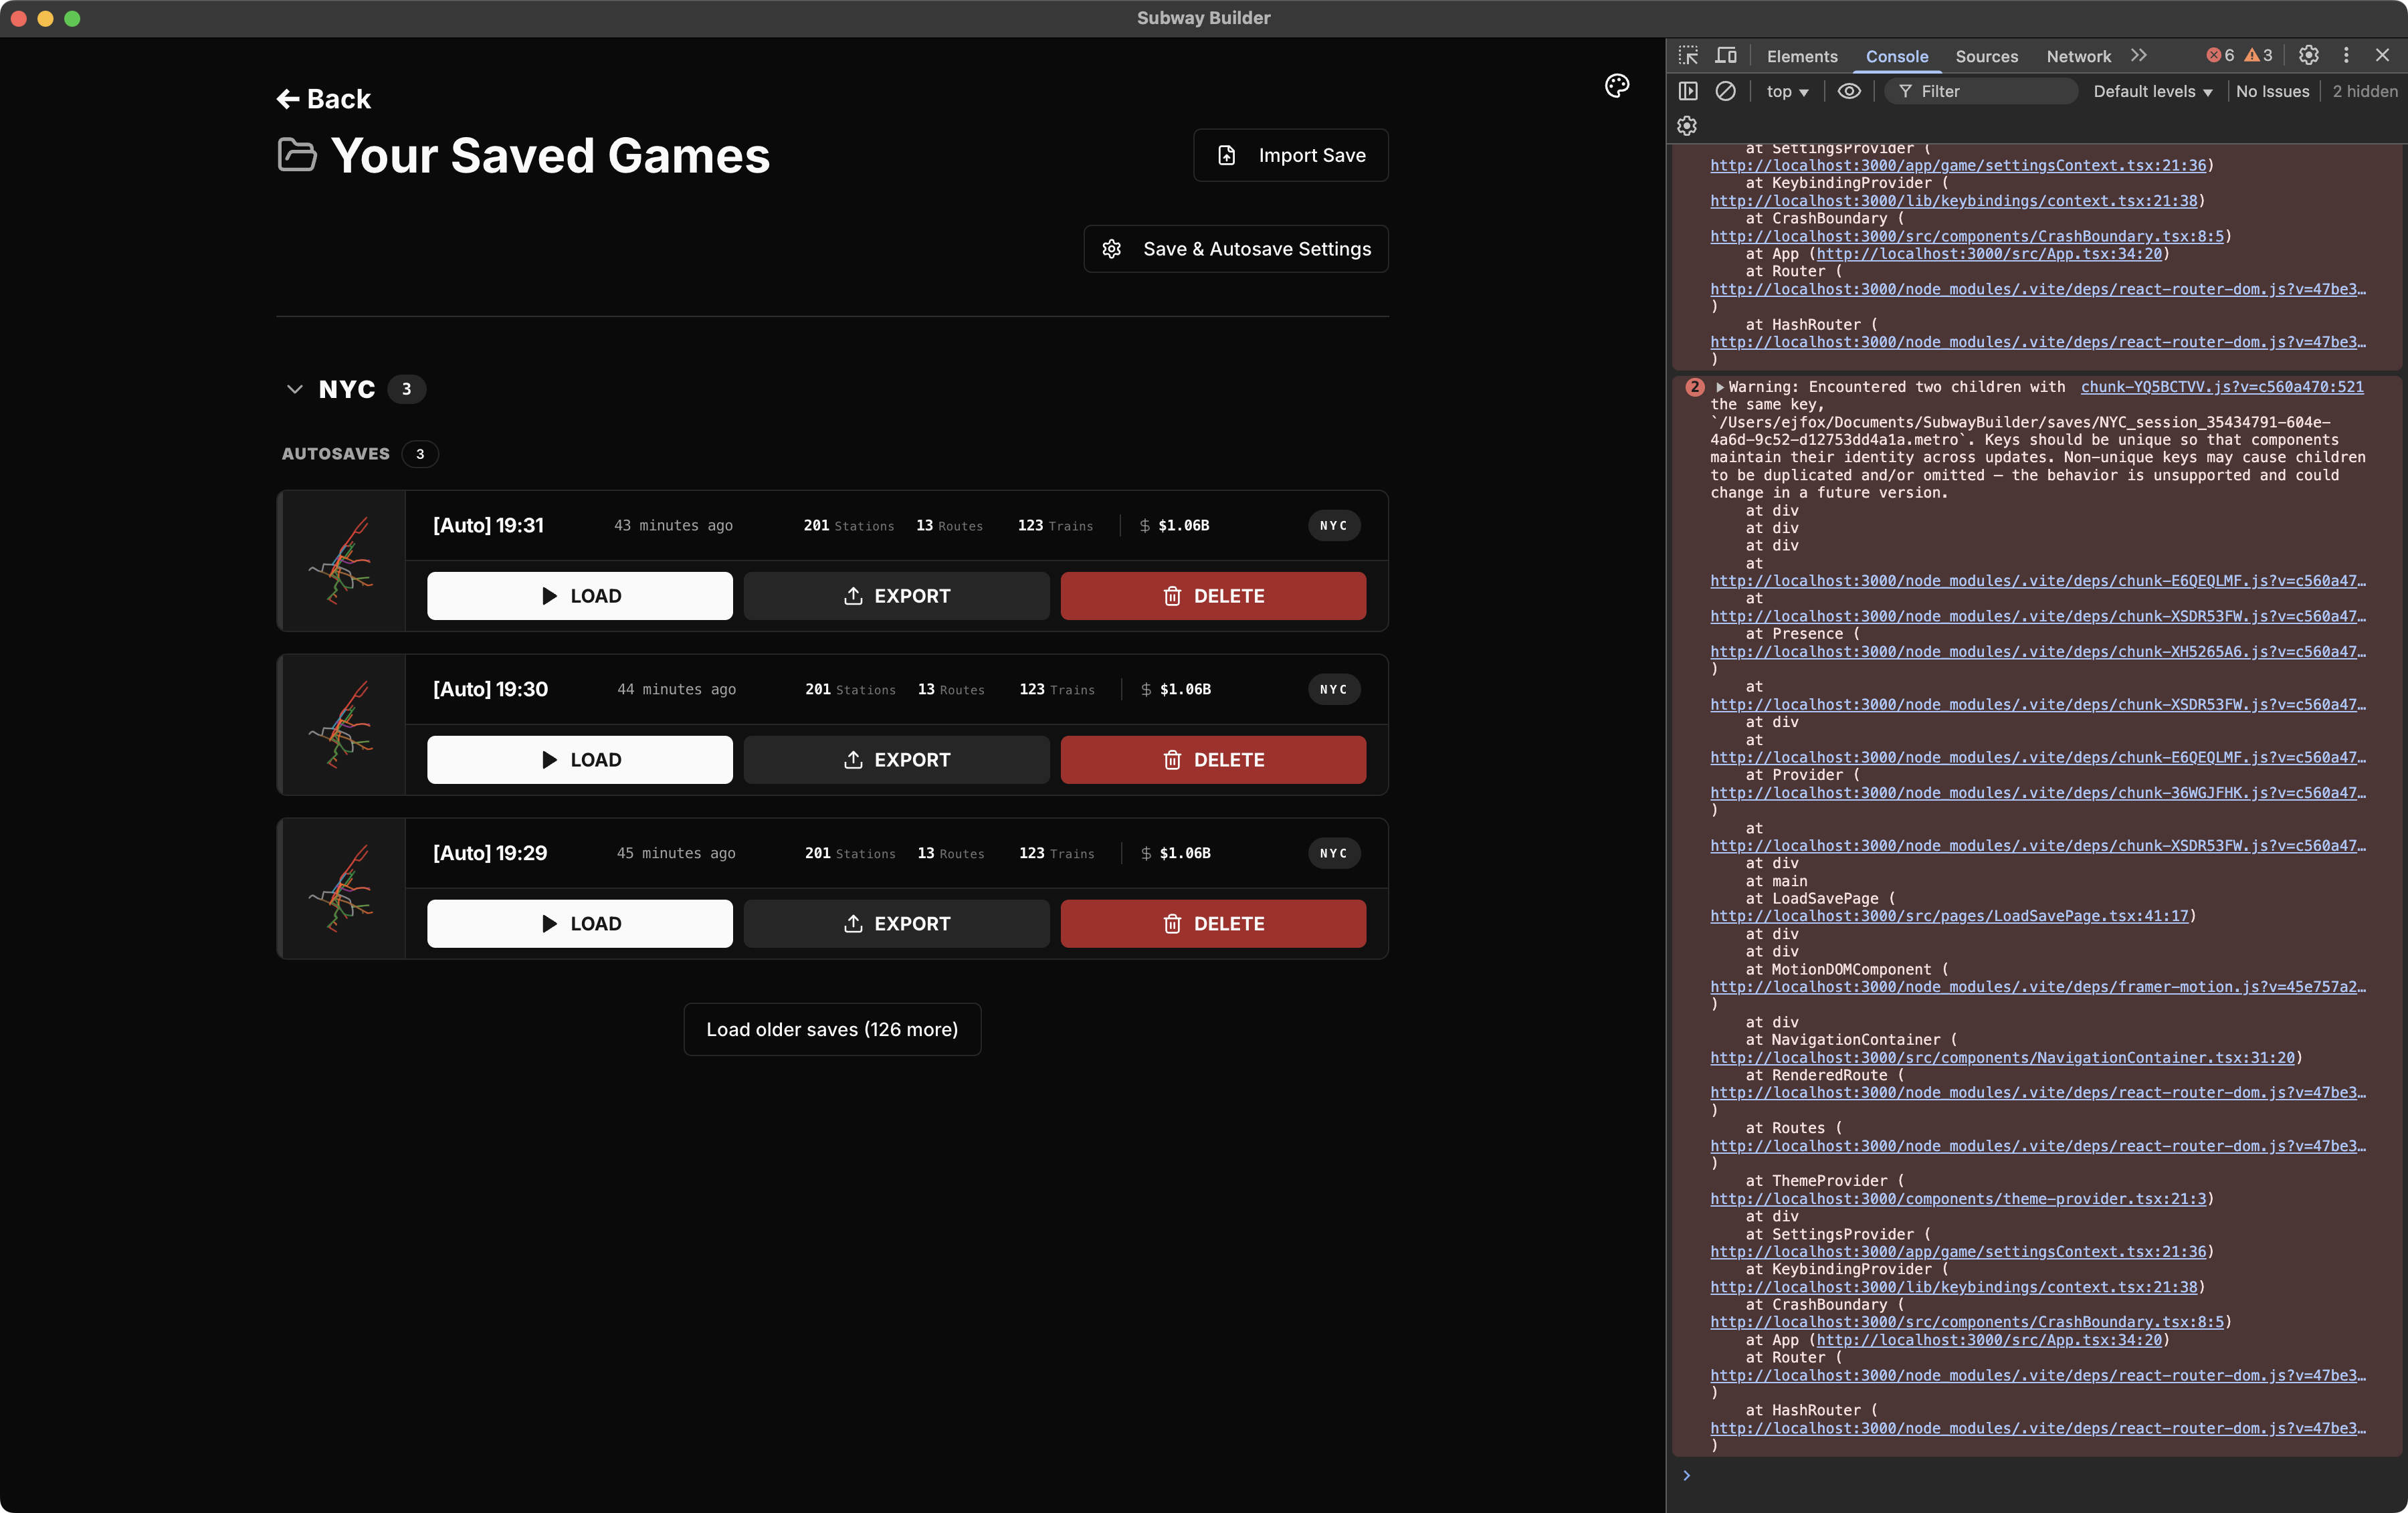Viewport: 2408px width, 1513px height.
Task: Toggle the console sidebar panel icon
Action: (x=1688, y=91)
